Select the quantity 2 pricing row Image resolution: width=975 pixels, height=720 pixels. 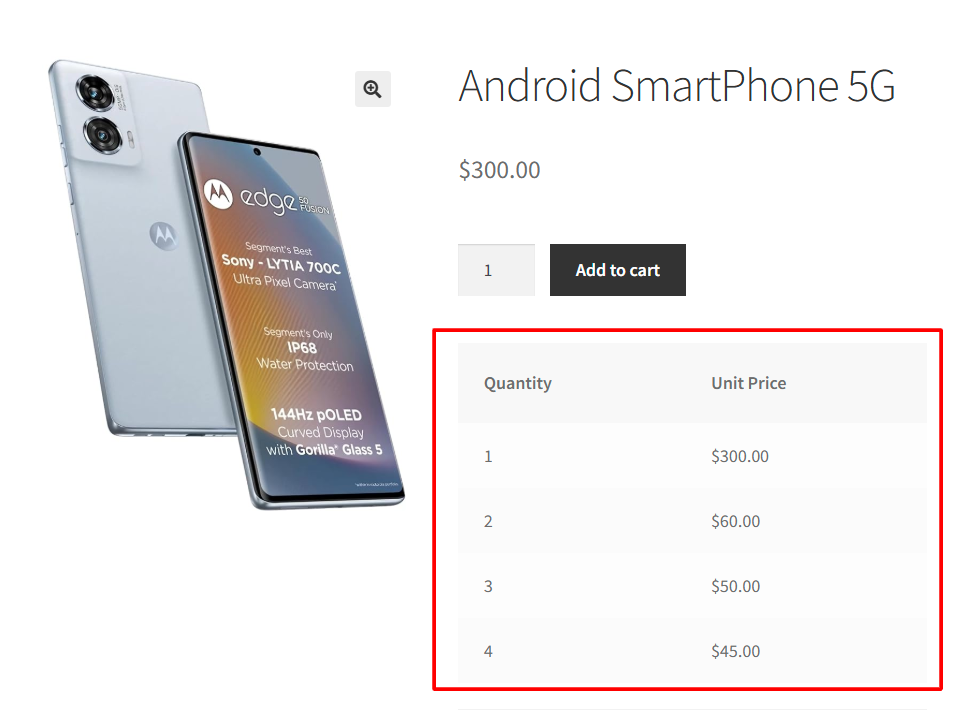[x=692, y=521]
